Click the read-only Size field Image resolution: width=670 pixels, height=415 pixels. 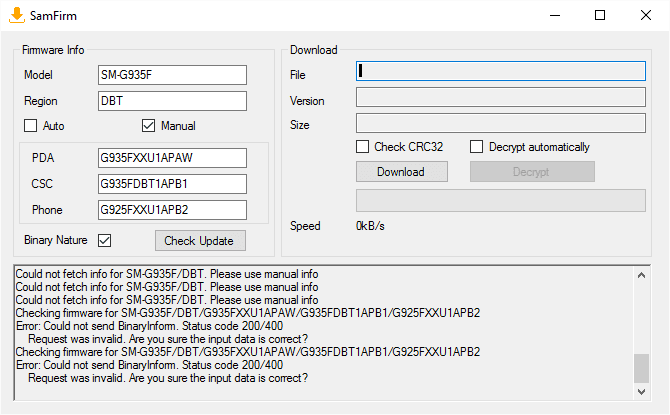pos(501,123)
